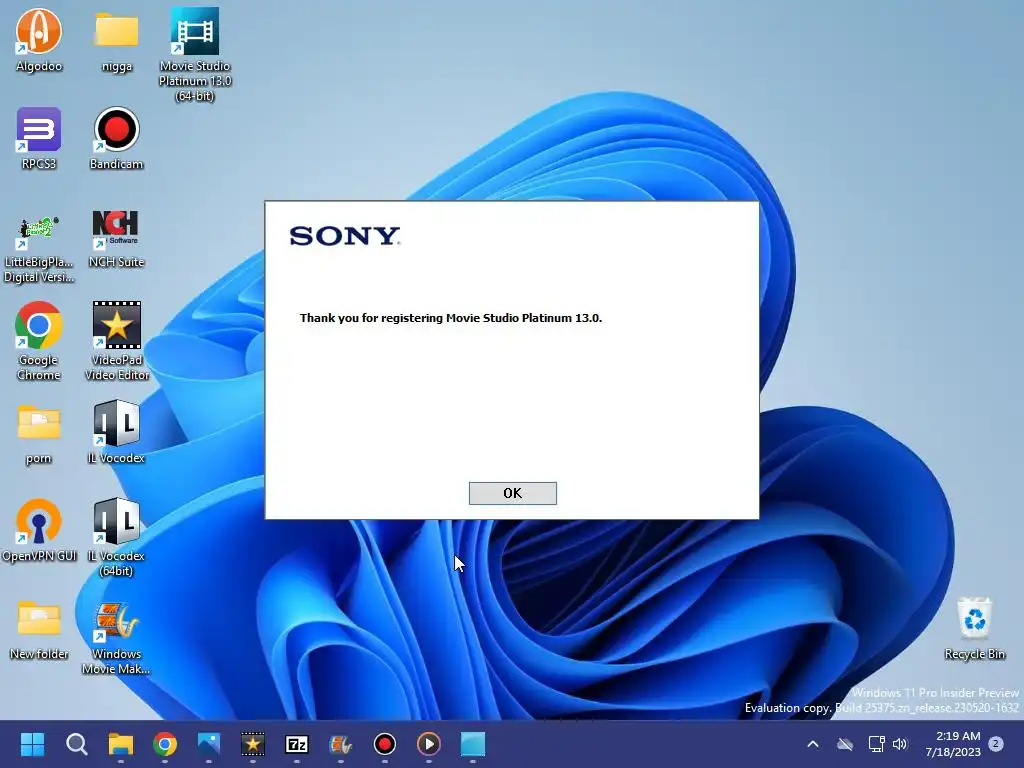Viewport: 1024px width, 768px height.
Task: Open the Windows Start menu
Action: [x=32, y=744]
